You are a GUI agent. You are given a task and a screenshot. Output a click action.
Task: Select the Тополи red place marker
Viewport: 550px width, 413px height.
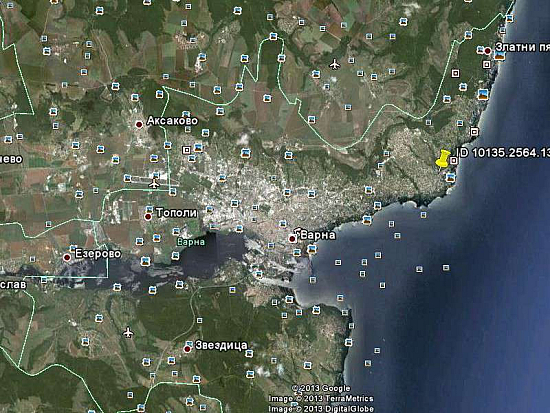point(148,217)
